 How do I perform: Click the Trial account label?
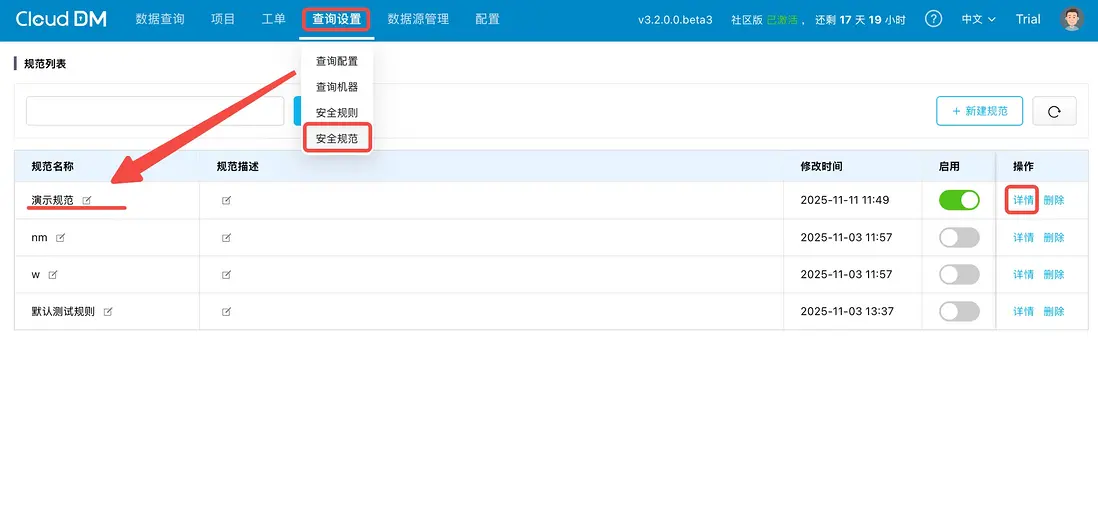coord(1028,20)
